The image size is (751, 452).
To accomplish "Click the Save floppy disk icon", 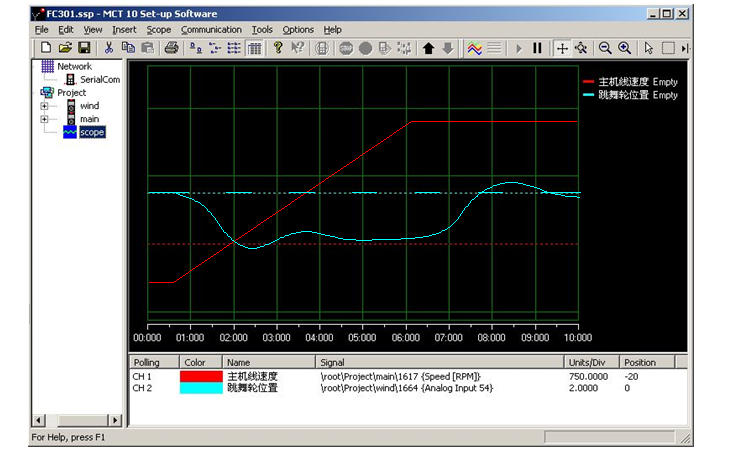I will [x=84, y=48].
